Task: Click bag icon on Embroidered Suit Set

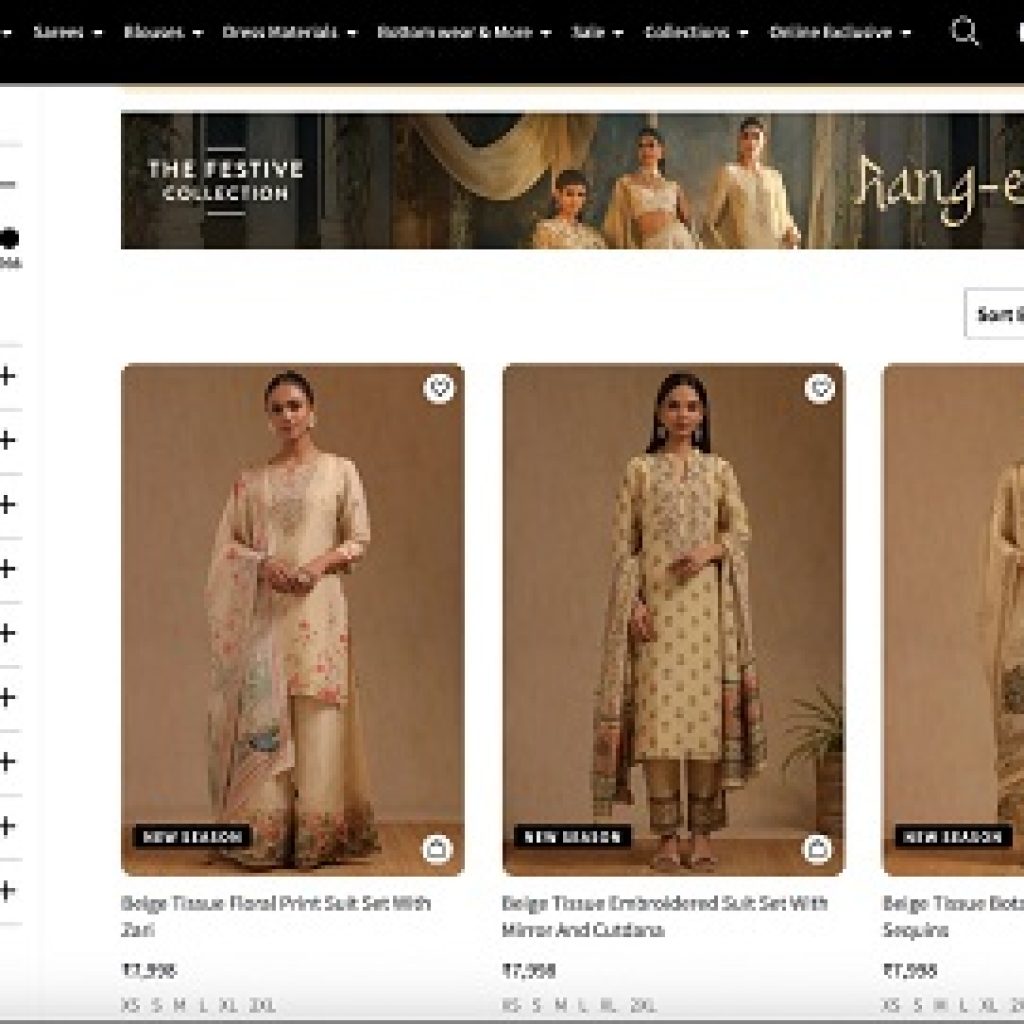Action: pyautogui.click(x=817, y=849)
